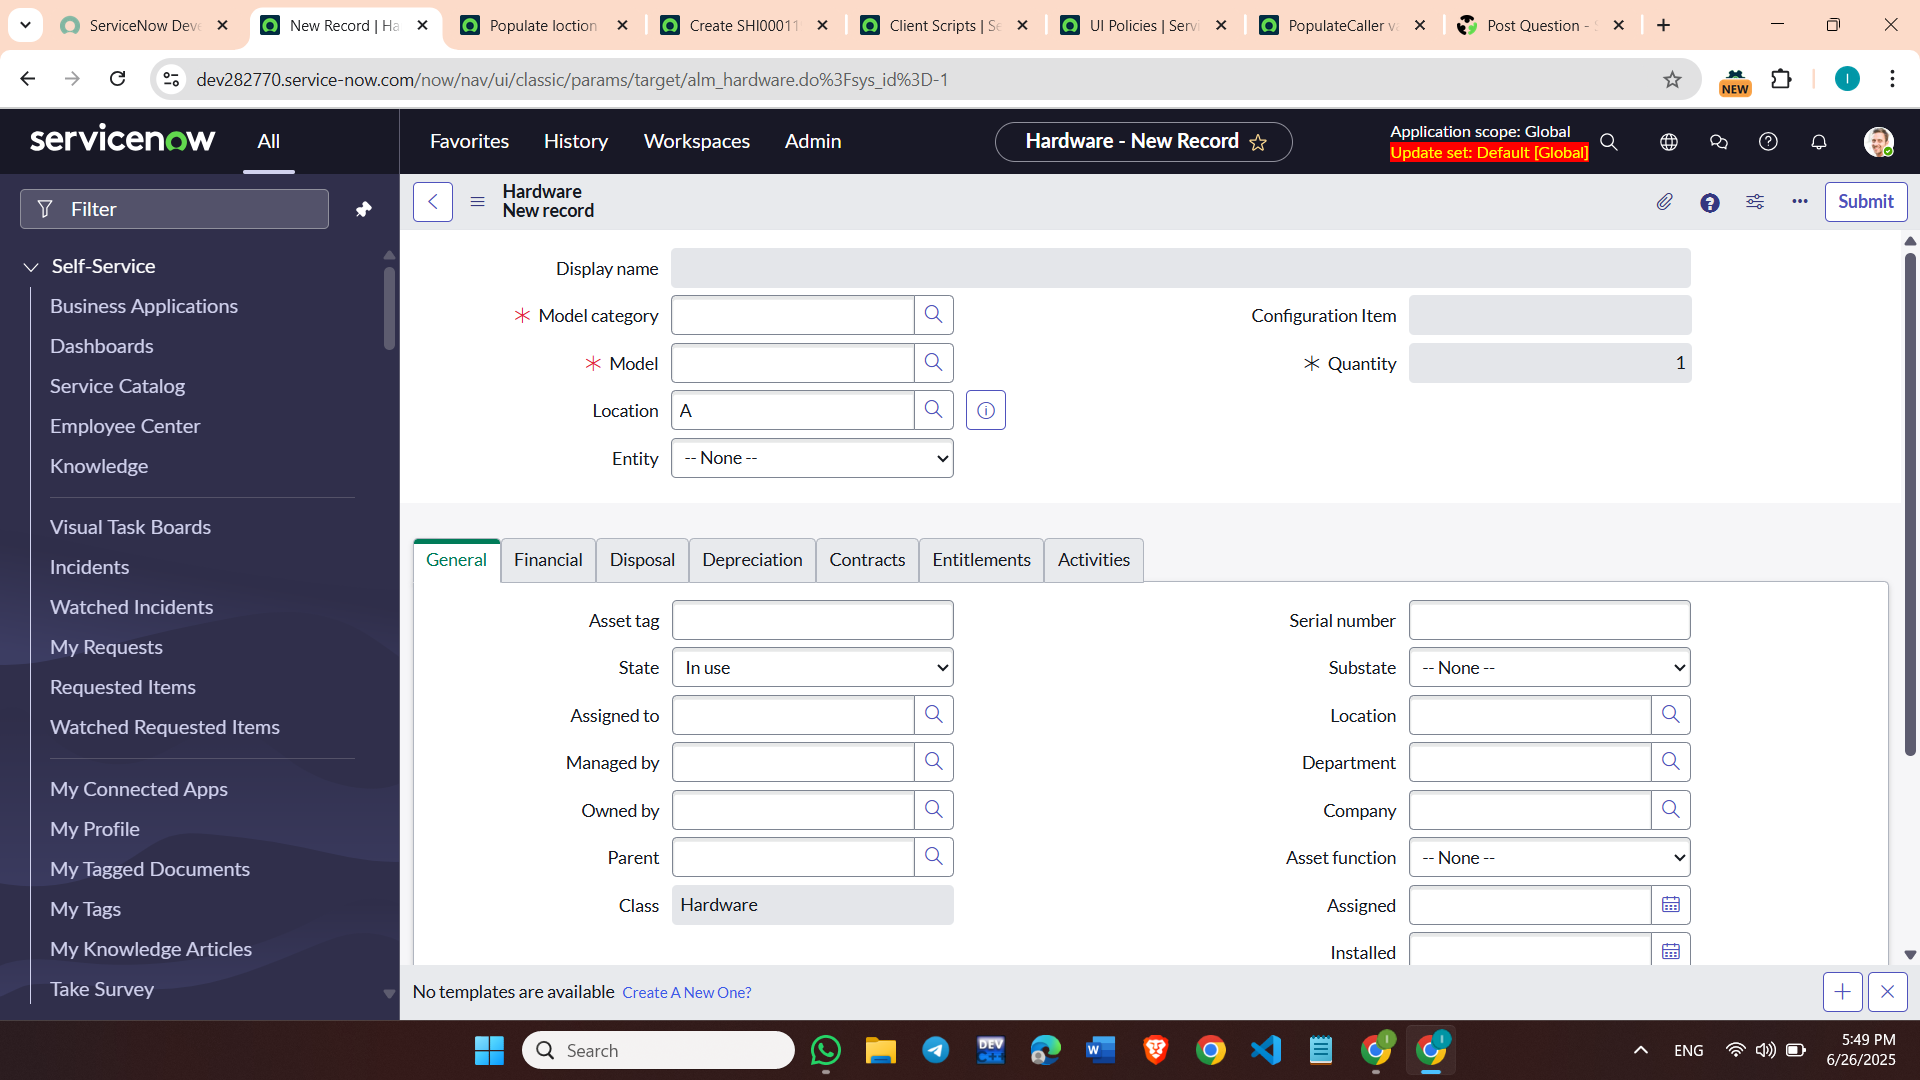Open the global search magnifier in header
The image size is (1920, 1080).
pyautogui.click(x=1609, y=142)
